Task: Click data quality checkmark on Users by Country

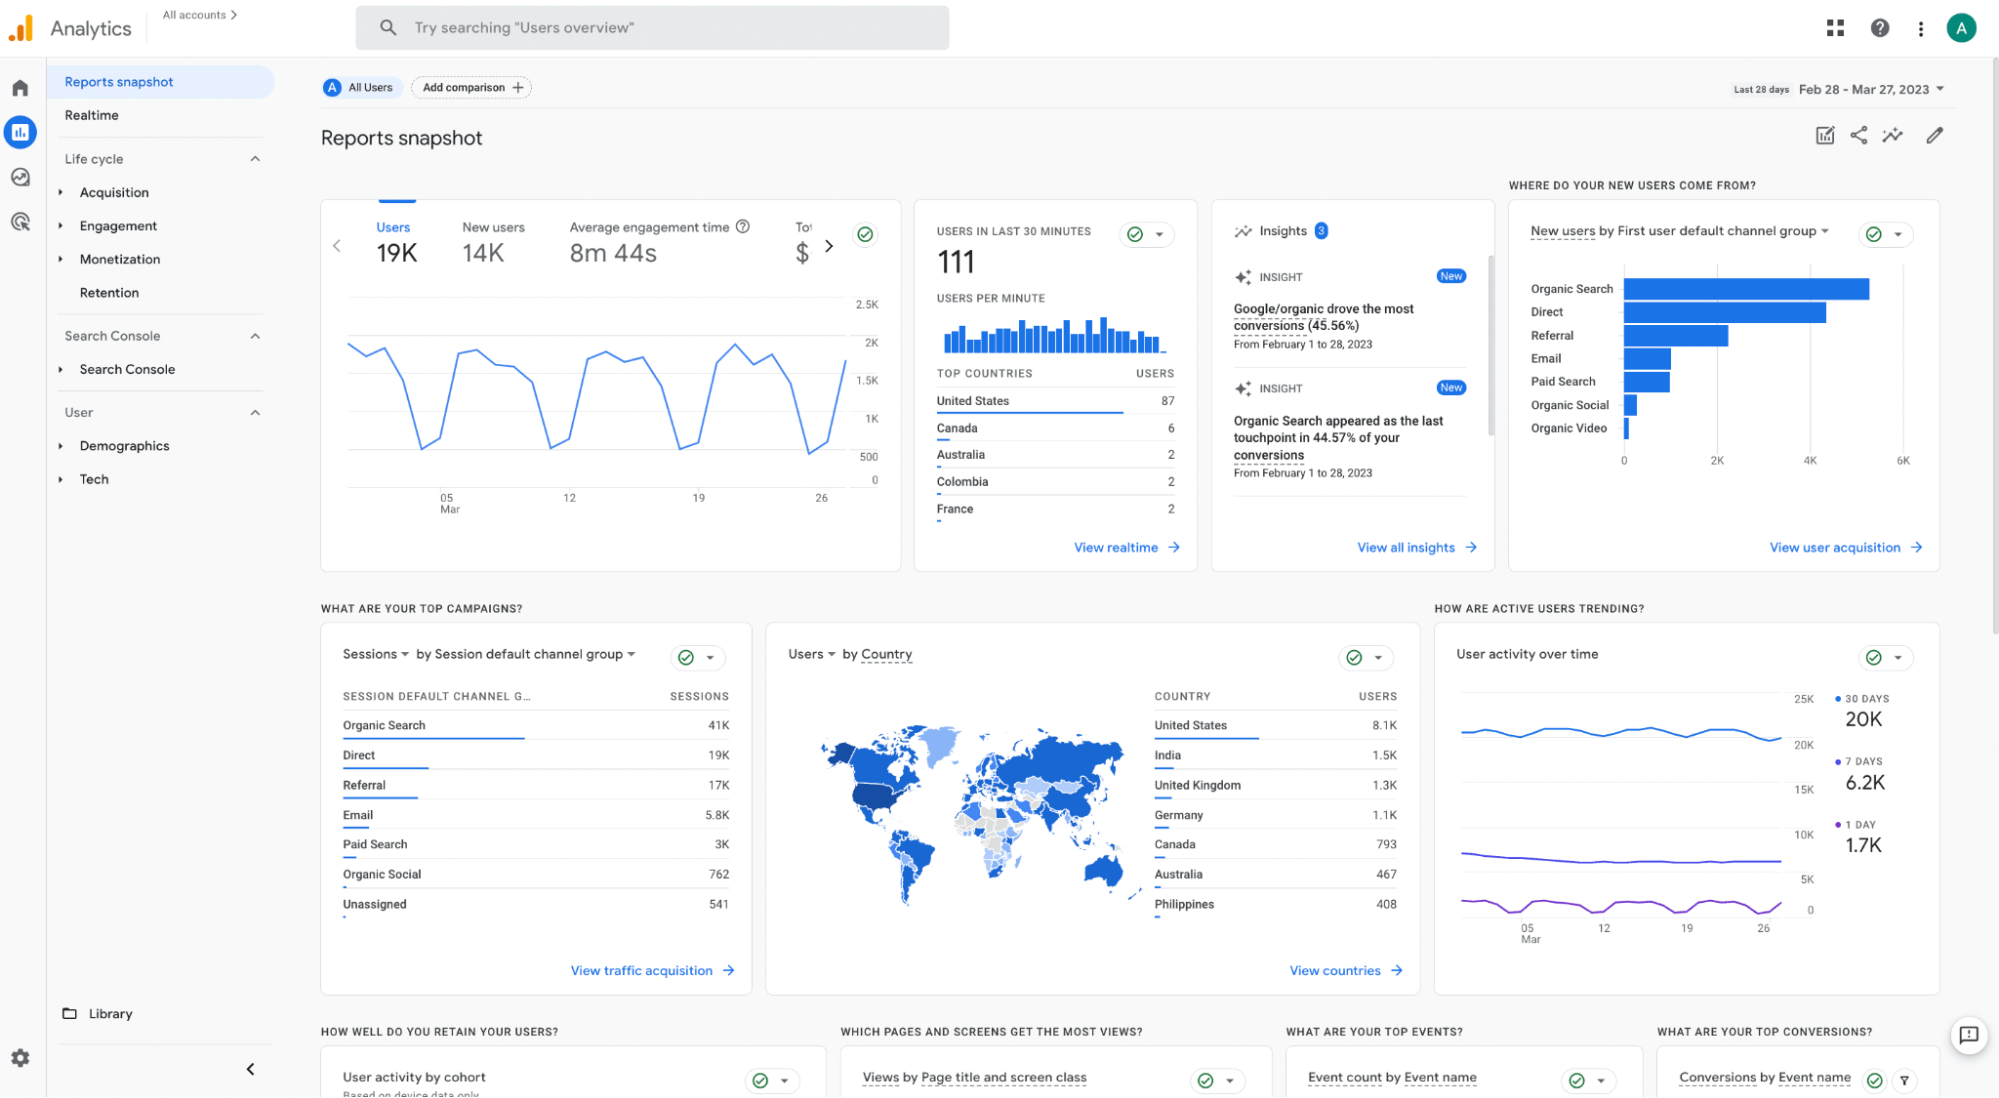Action: pos(1354,657)
